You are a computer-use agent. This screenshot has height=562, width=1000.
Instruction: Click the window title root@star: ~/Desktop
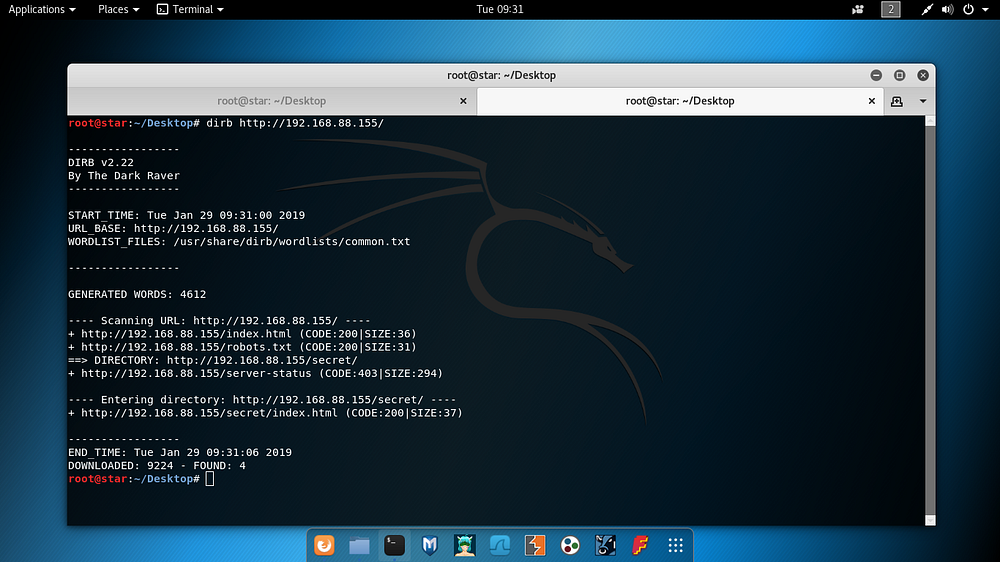click(501, 75)
